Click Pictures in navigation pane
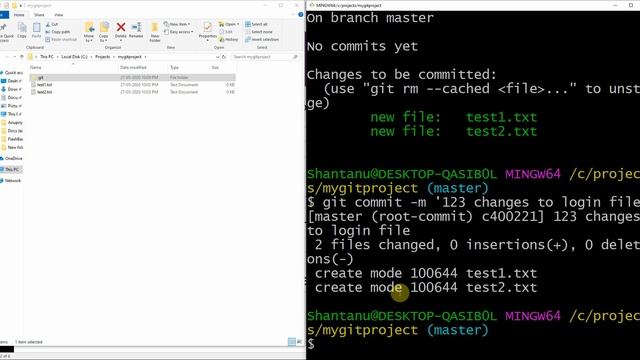Viewport: 640px width, 360px height. 12,106
